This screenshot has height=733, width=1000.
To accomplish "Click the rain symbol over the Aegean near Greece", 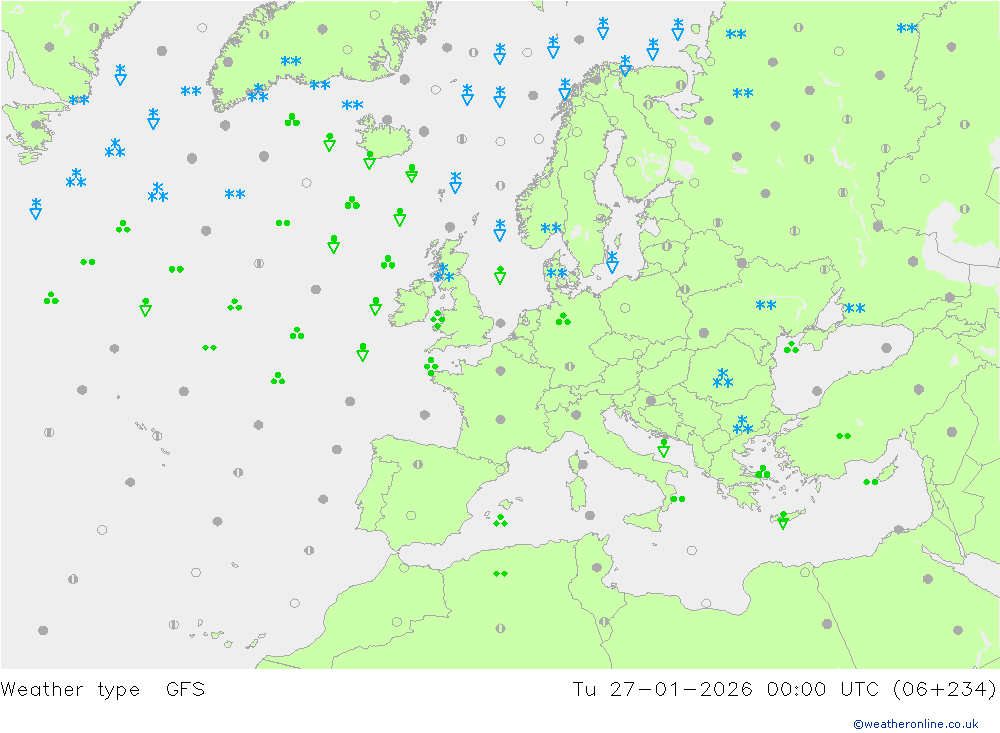I will (x=763, y=472).
